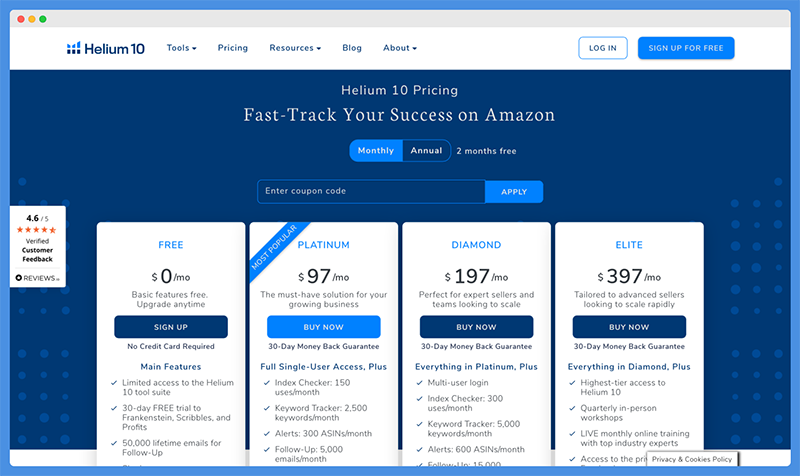Screen dimensions: 800x476
Task: Expand the Resources dropdown menu
Action: pyautogui.click(x=295, y=48)
